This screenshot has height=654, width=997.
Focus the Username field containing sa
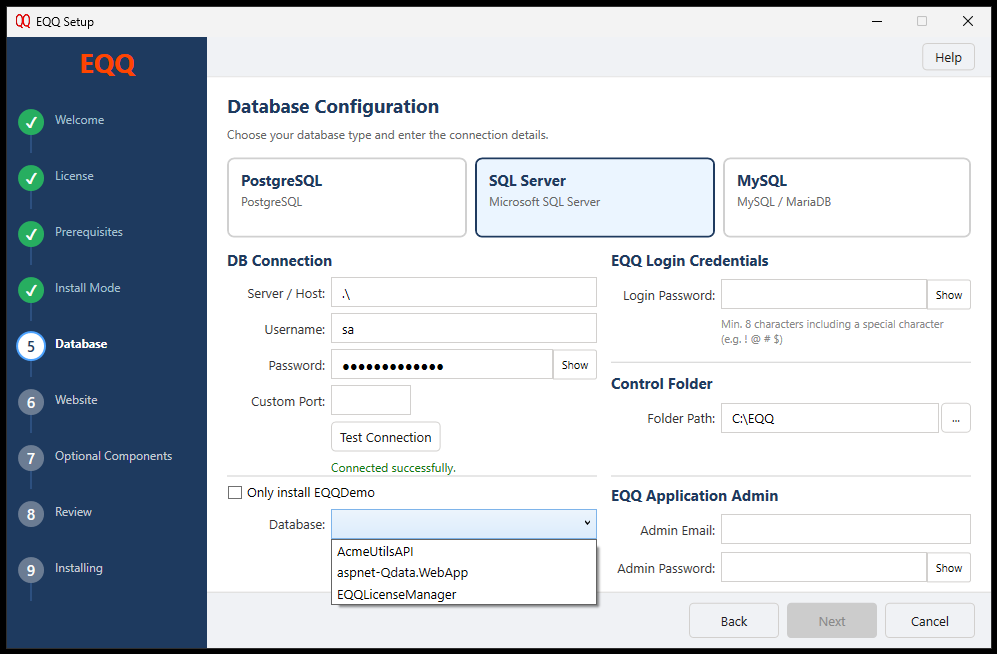pos(464,329)
